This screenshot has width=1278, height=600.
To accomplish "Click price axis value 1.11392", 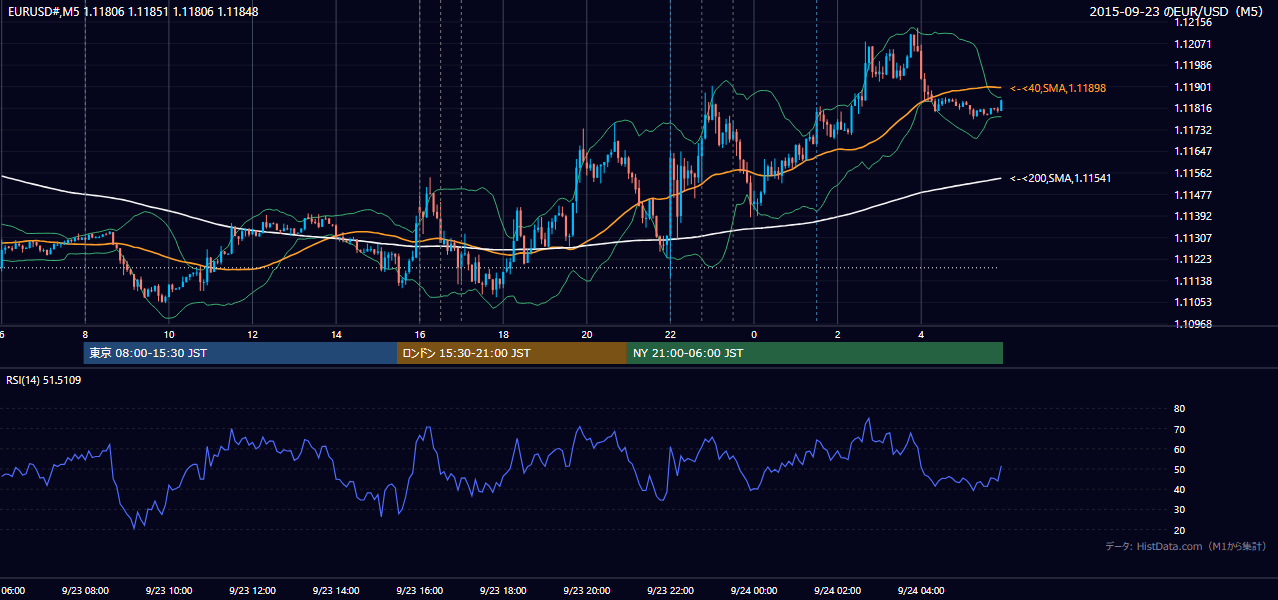I will point(1194,216).
